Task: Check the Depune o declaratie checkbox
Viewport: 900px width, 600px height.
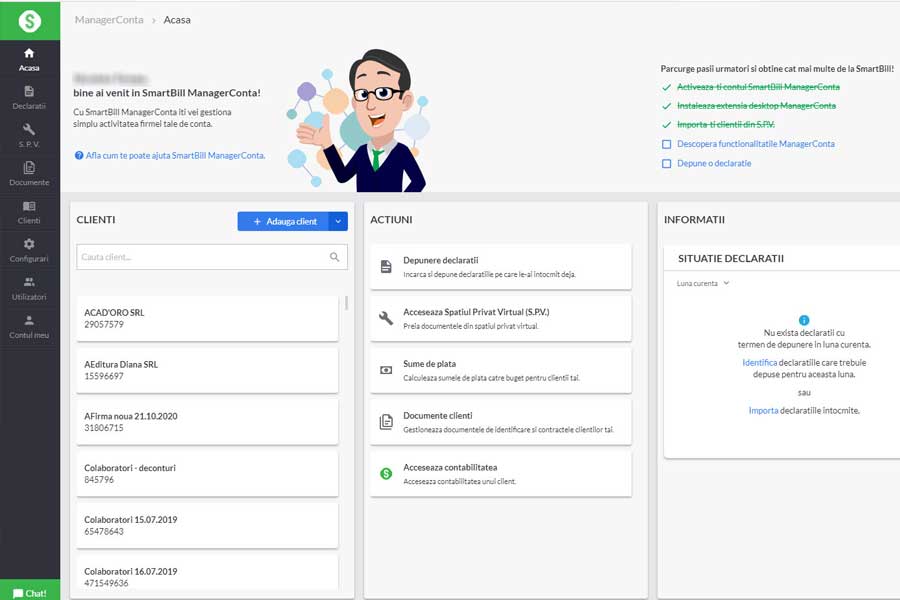Action: click(667, 163)
